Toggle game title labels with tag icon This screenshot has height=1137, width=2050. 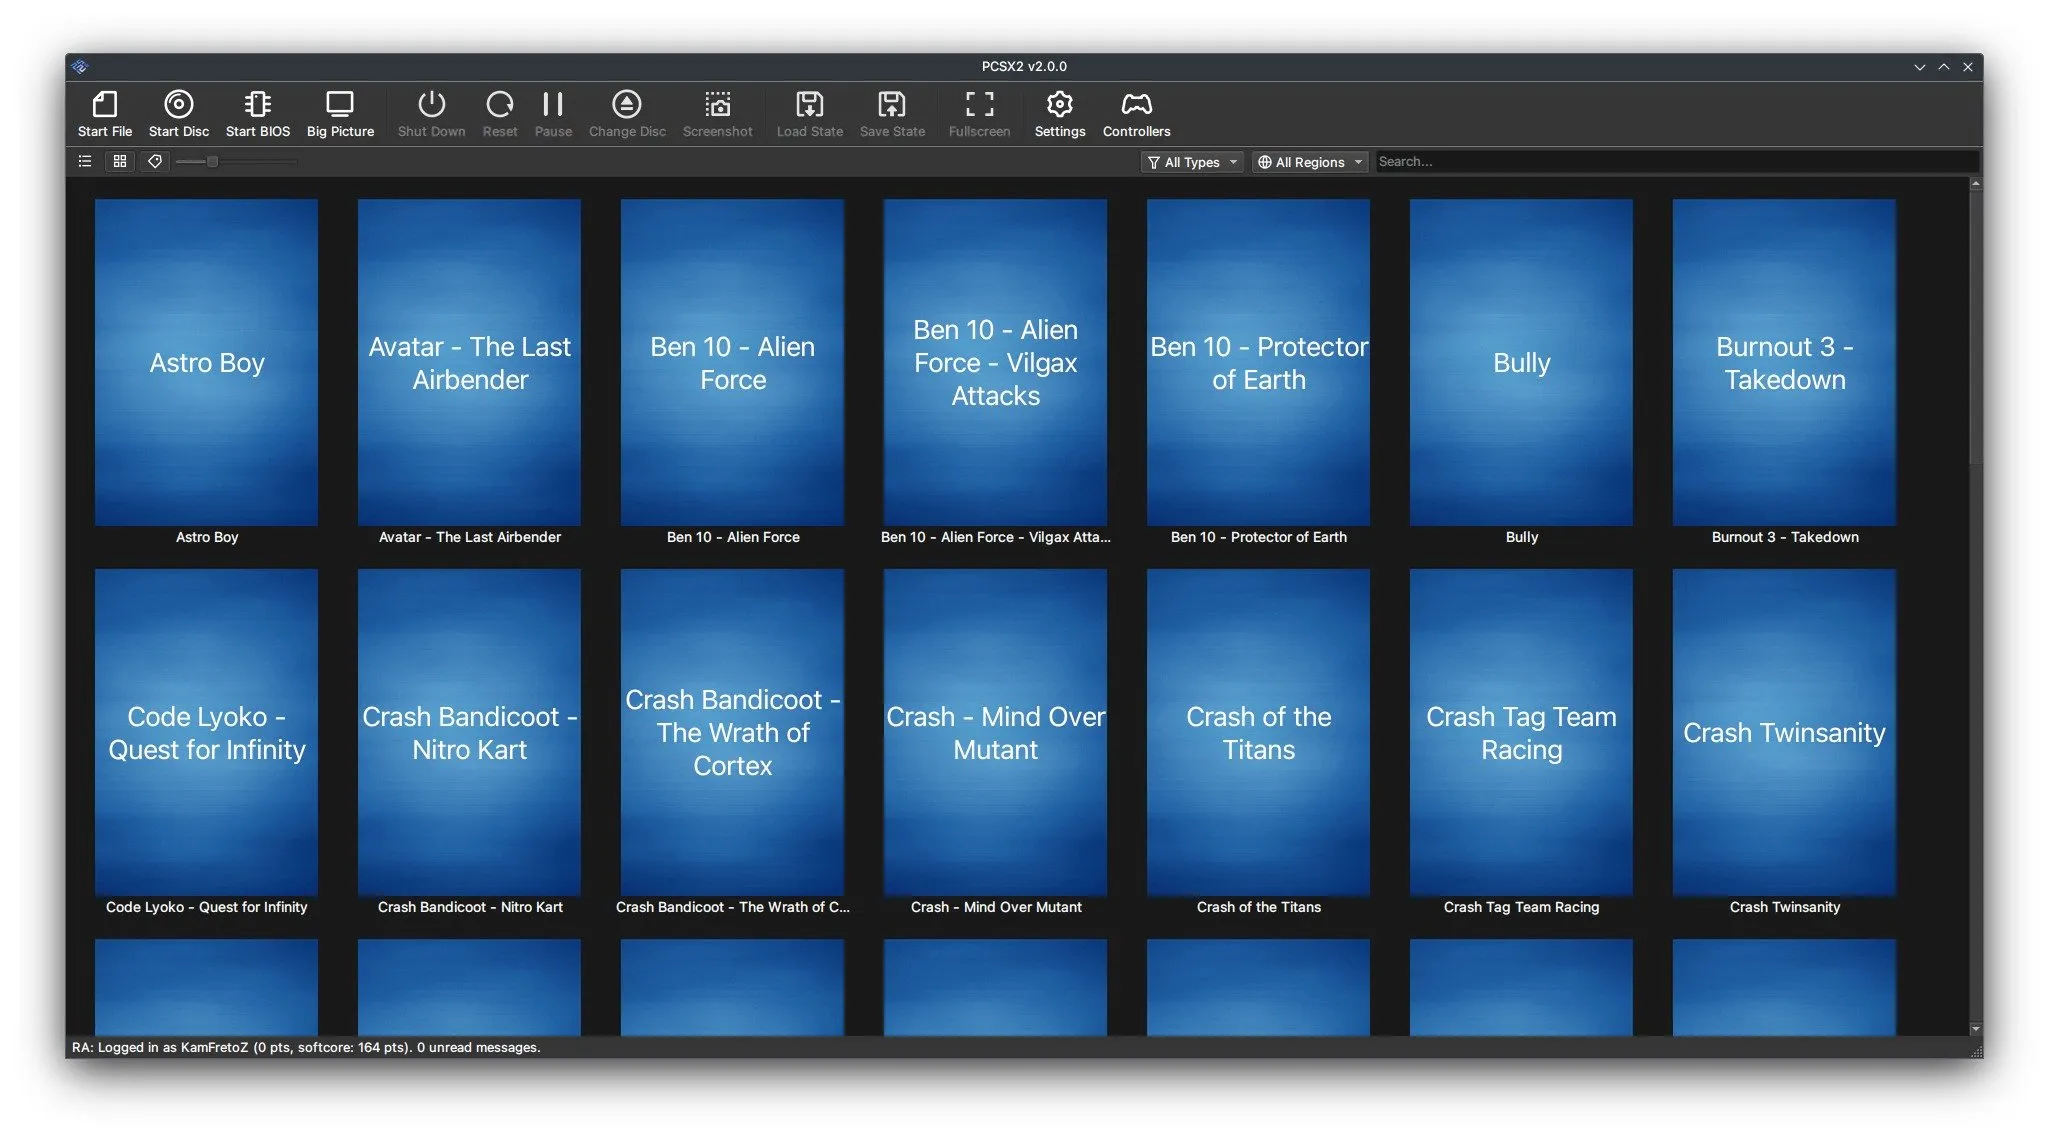[x=155, y=161]
